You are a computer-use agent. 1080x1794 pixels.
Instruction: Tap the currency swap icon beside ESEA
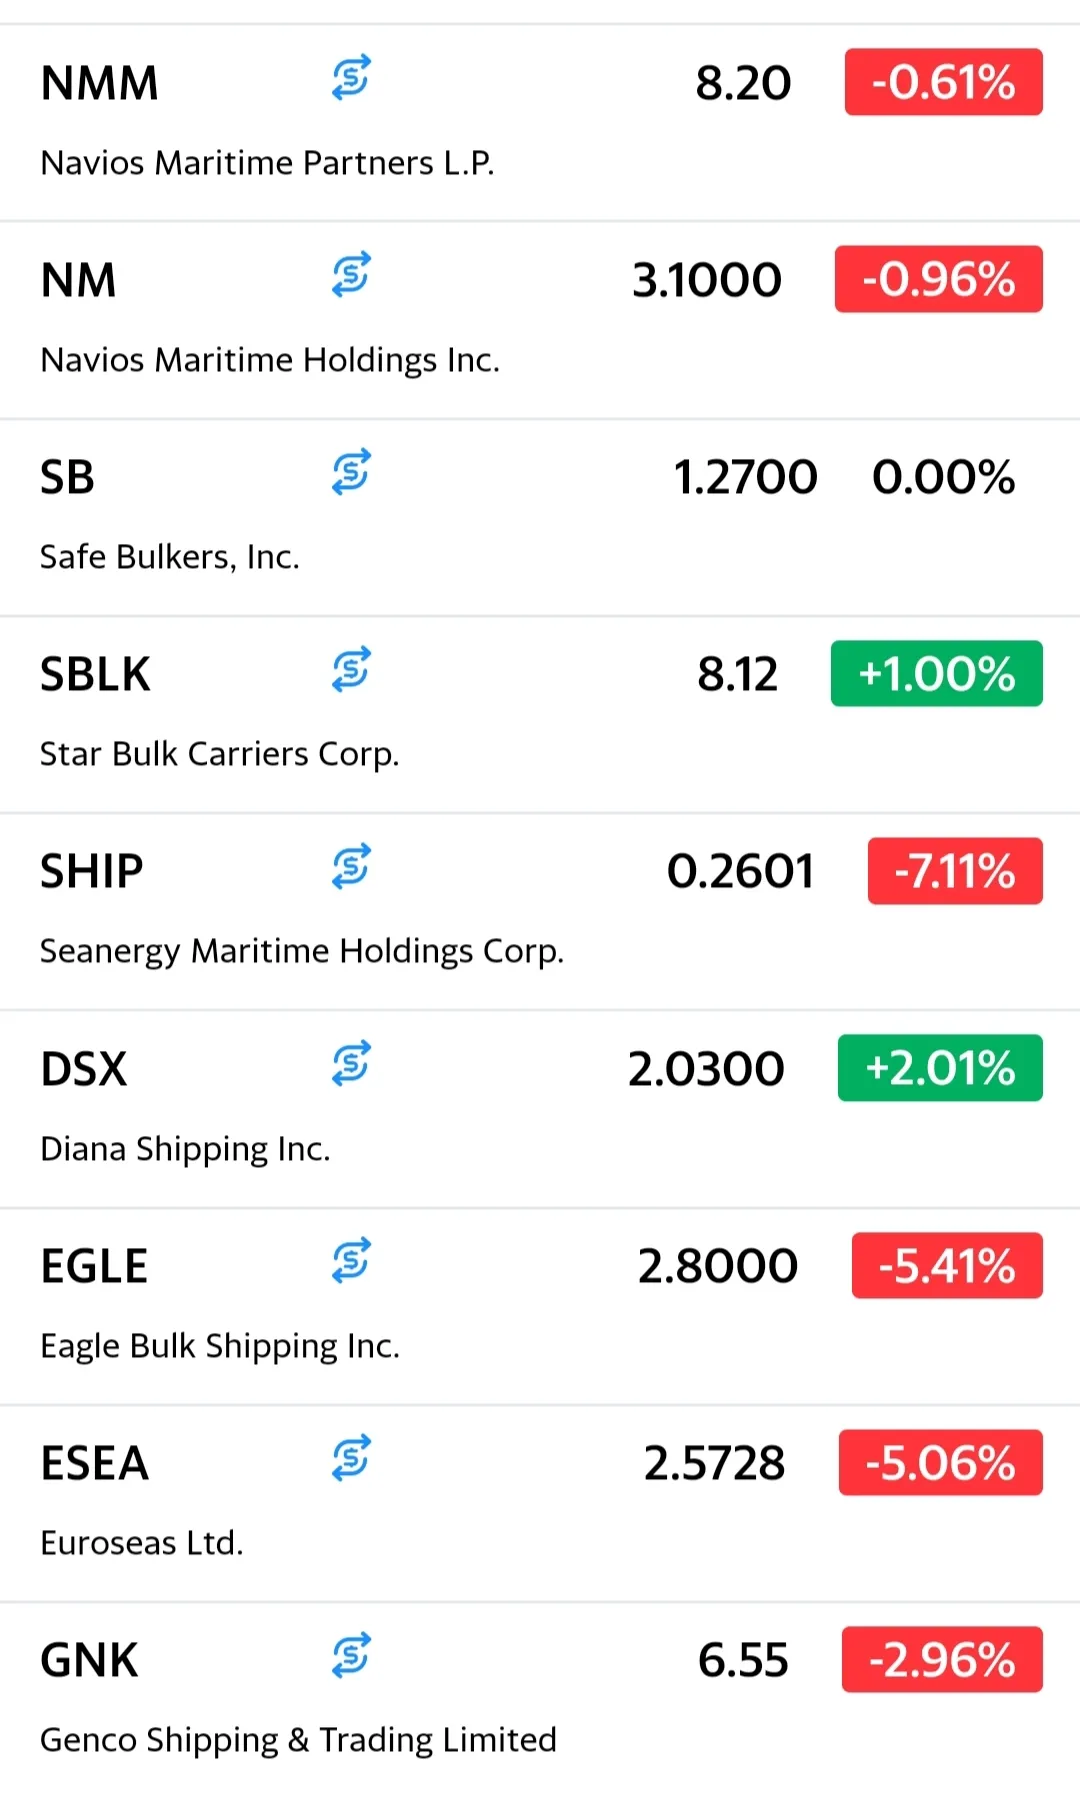(x=351, y=1457)
